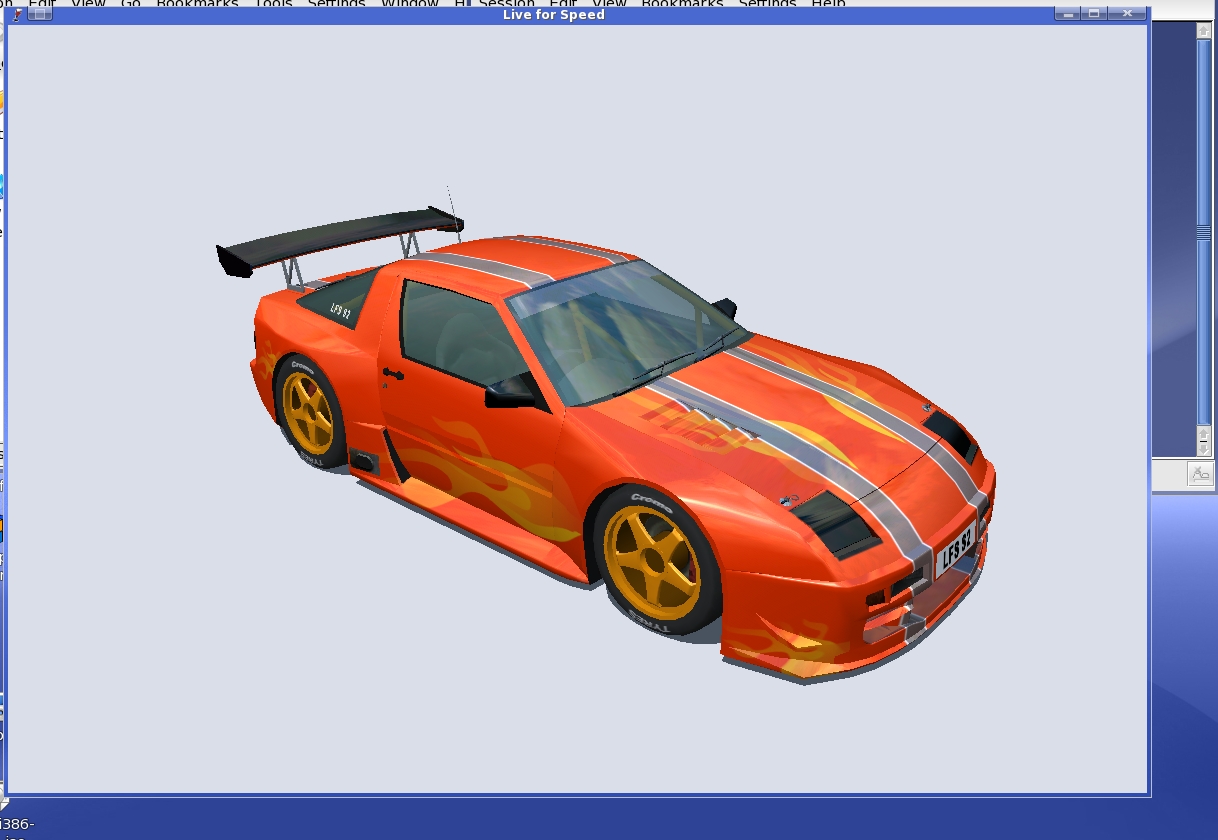
Task: Click the scrollbar thumb grip in the background window
Action: 1203,232
